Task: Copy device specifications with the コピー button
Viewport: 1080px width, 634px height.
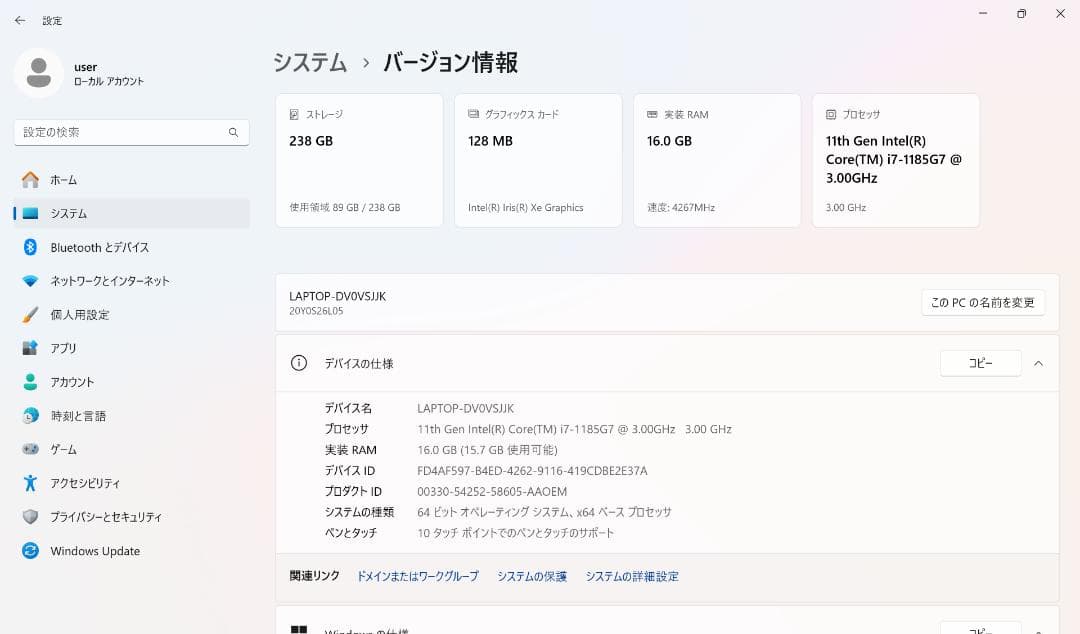Action: tap(979, 363)
